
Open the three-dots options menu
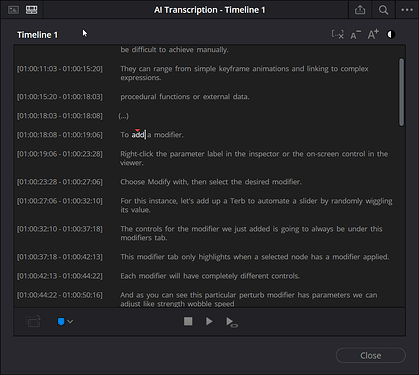(x=407, y=10)
